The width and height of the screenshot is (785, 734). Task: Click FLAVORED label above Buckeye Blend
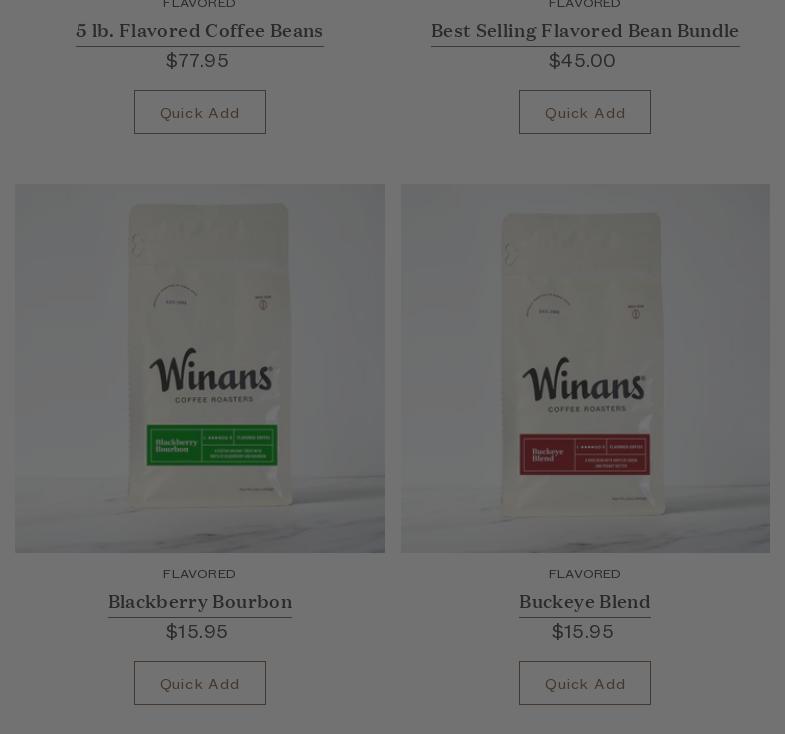[x=585, y=574]
